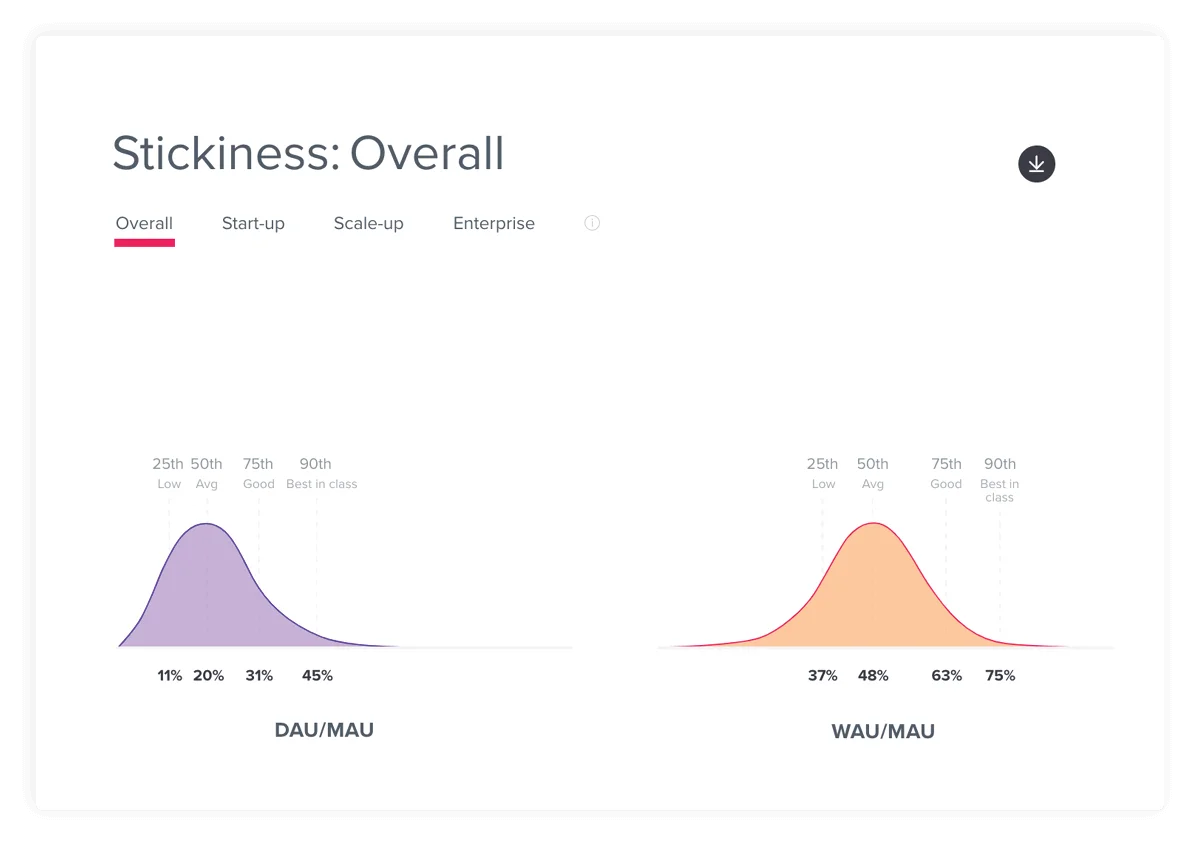Screen dimensions: 1200x846
Task: Switch to the Enterprise tab
Action: pyautogui.click(x=494, y=224)
